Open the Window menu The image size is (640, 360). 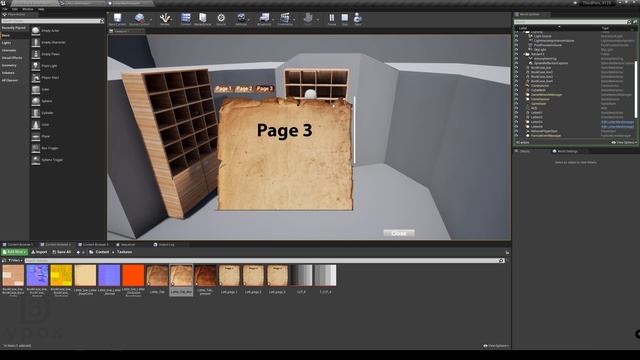pos(28,9)
